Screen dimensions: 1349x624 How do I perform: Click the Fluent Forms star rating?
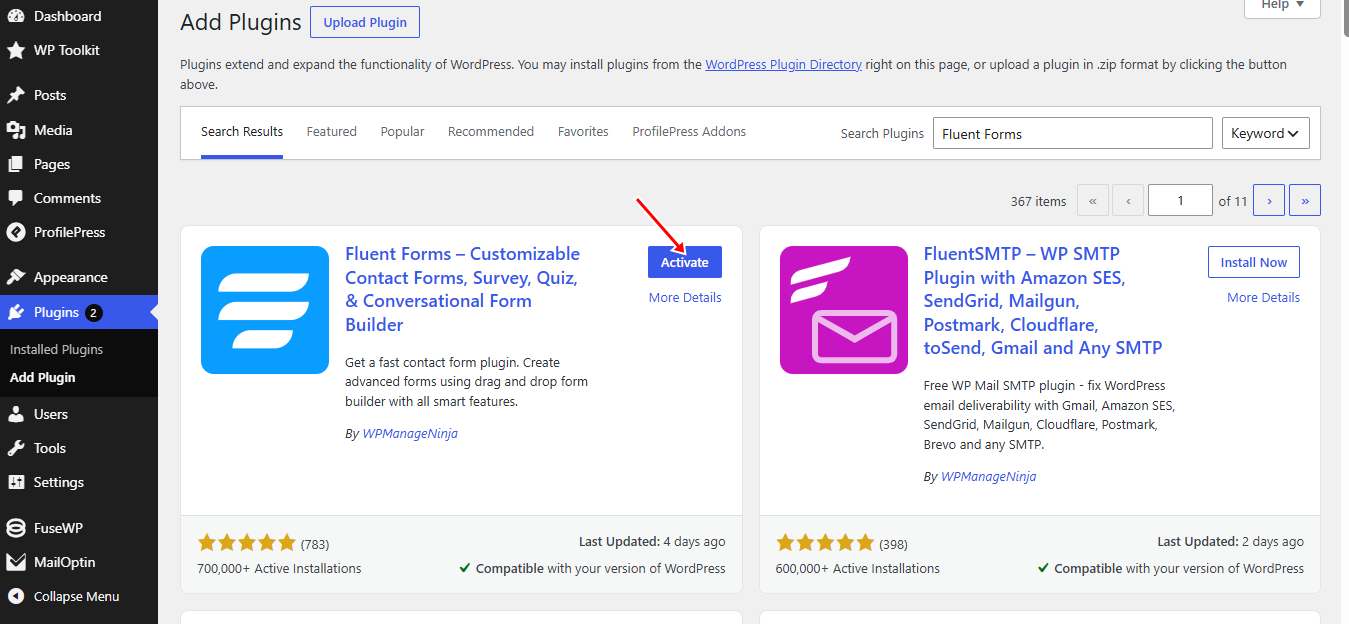click(x=247, y=543)
